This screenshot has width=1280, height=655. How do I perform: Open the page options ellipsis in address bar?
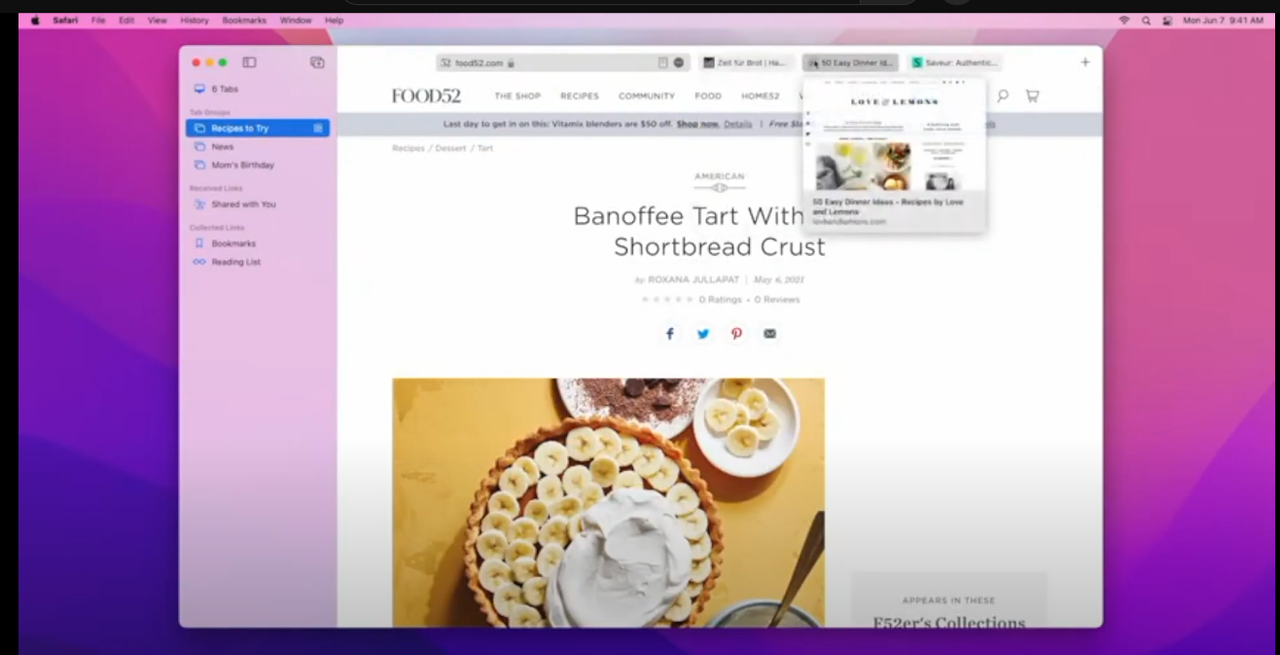click(678, 62)
